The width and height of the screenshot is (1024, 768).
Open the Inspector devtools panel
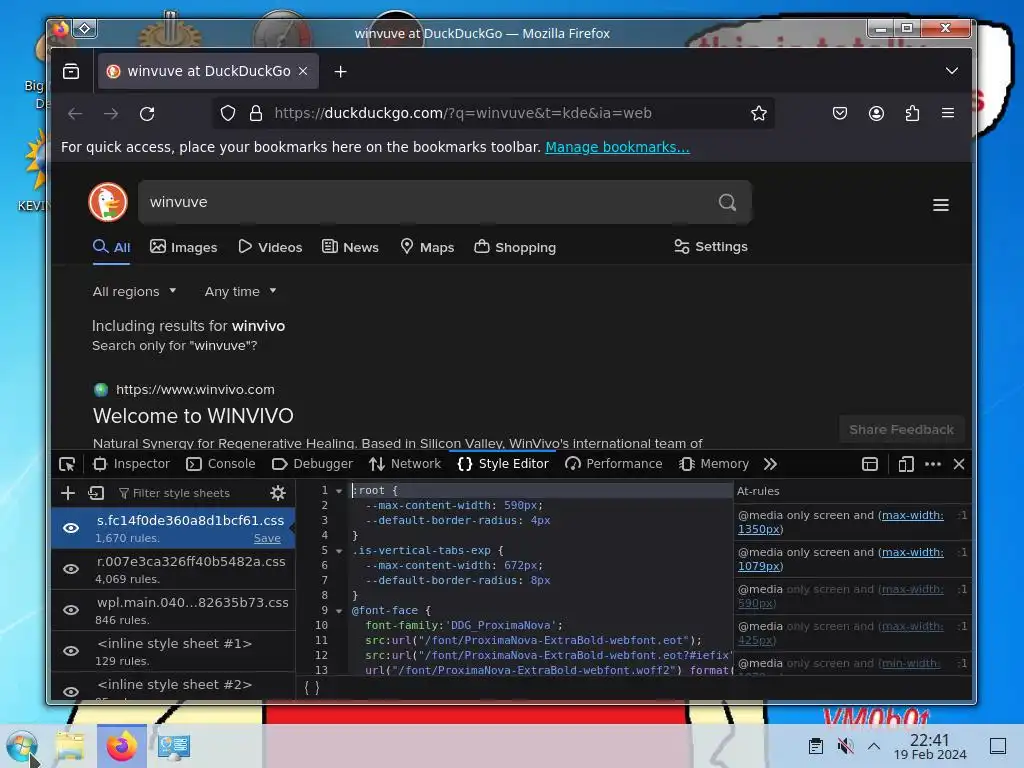[x=131, y=464]
